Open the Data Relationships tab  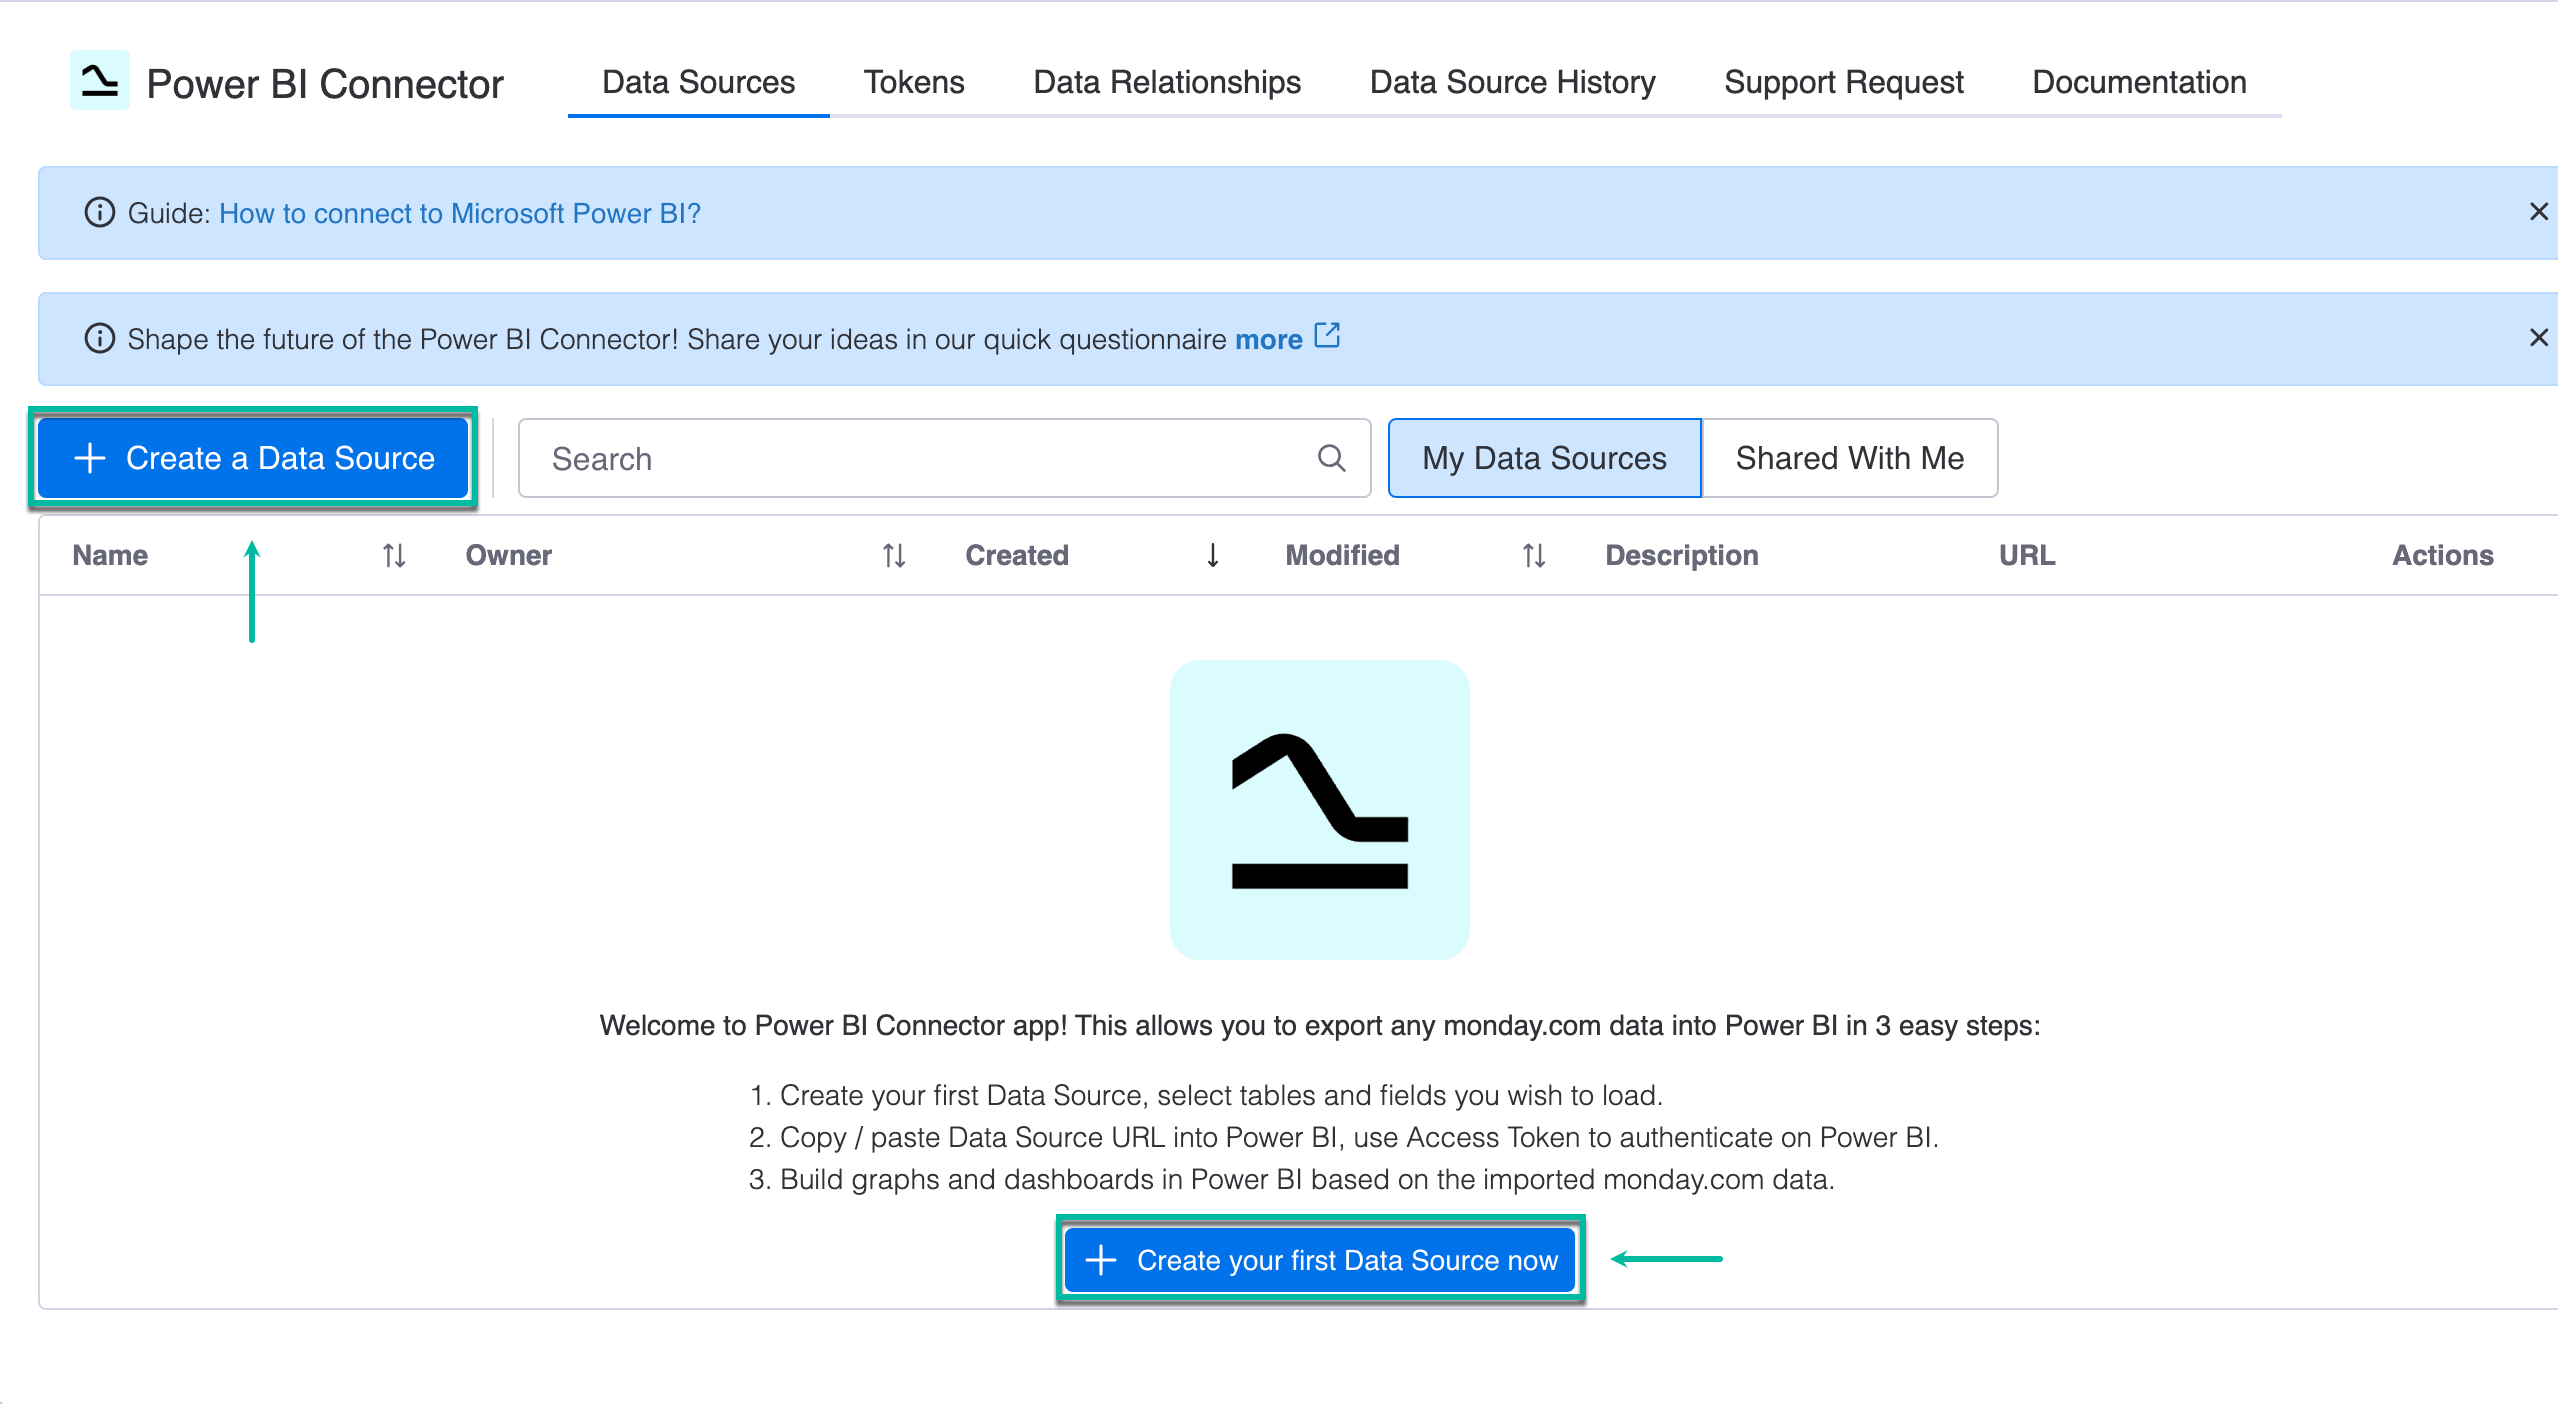click(1166, 82)
